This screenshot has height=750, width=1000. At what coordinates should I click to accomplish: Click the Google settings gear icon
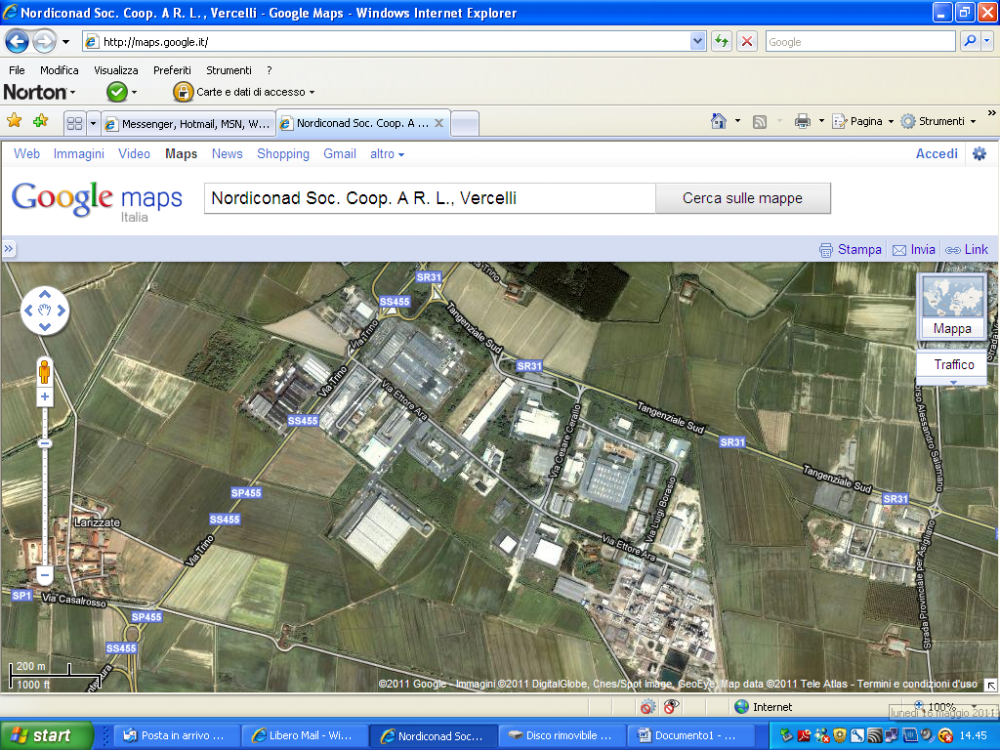979,154
